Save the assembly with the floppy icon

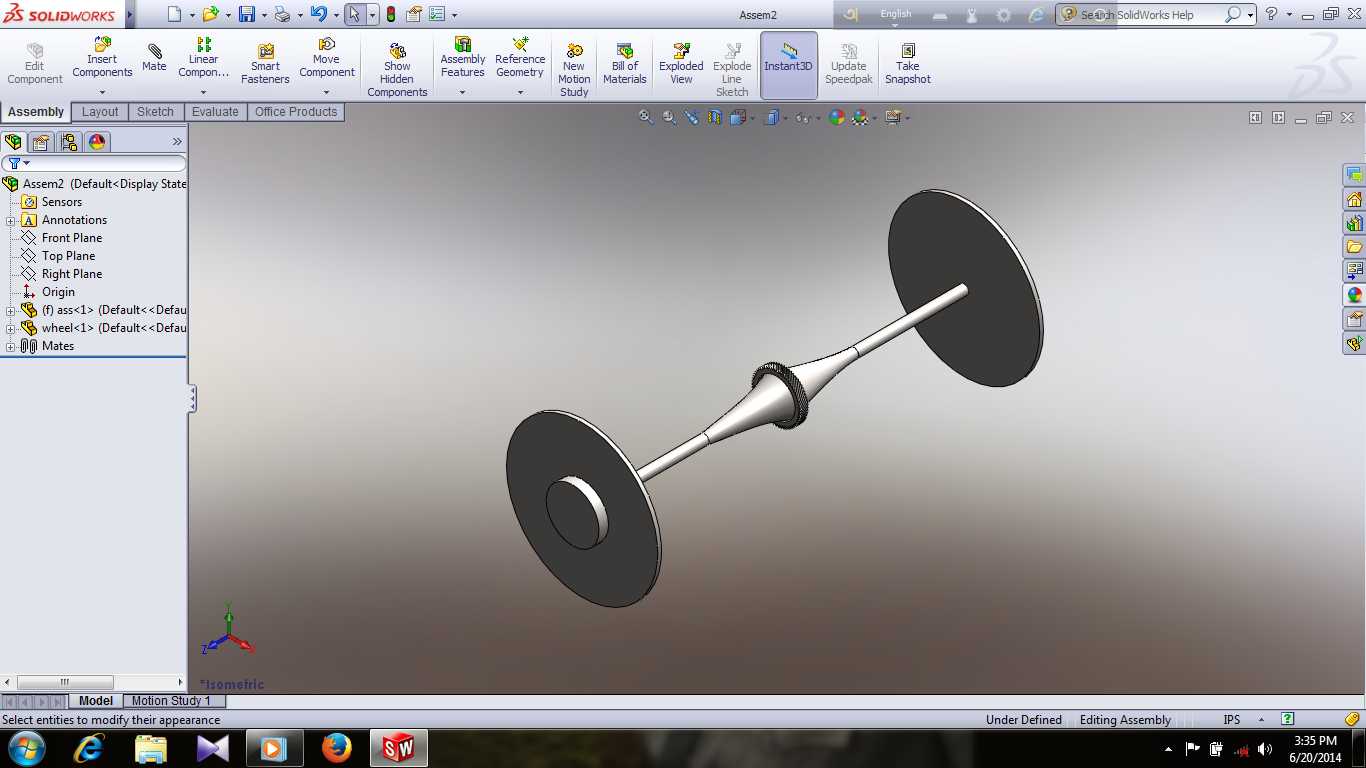coord(246,14)
